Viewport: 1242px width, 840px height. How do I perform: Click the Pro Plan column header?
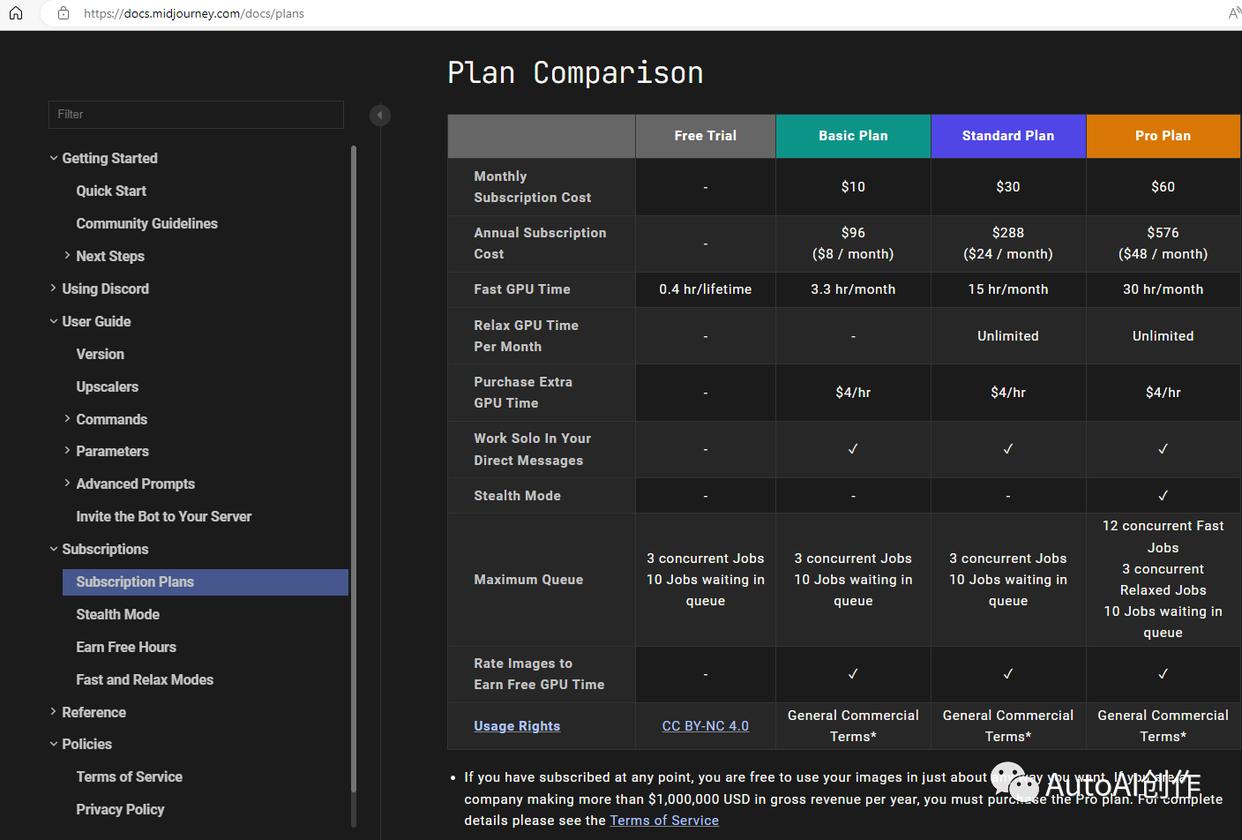[1163, 136]
